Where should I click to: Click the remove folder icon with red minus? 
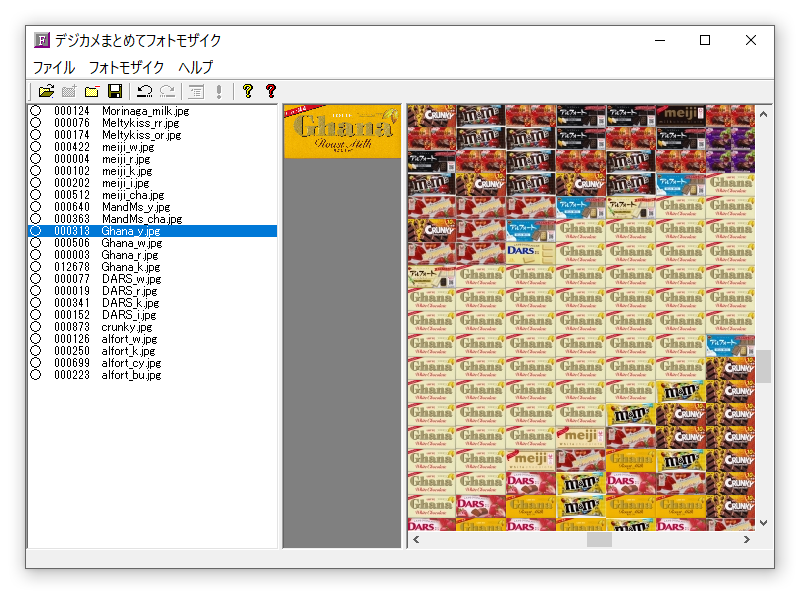pos(92,91)
